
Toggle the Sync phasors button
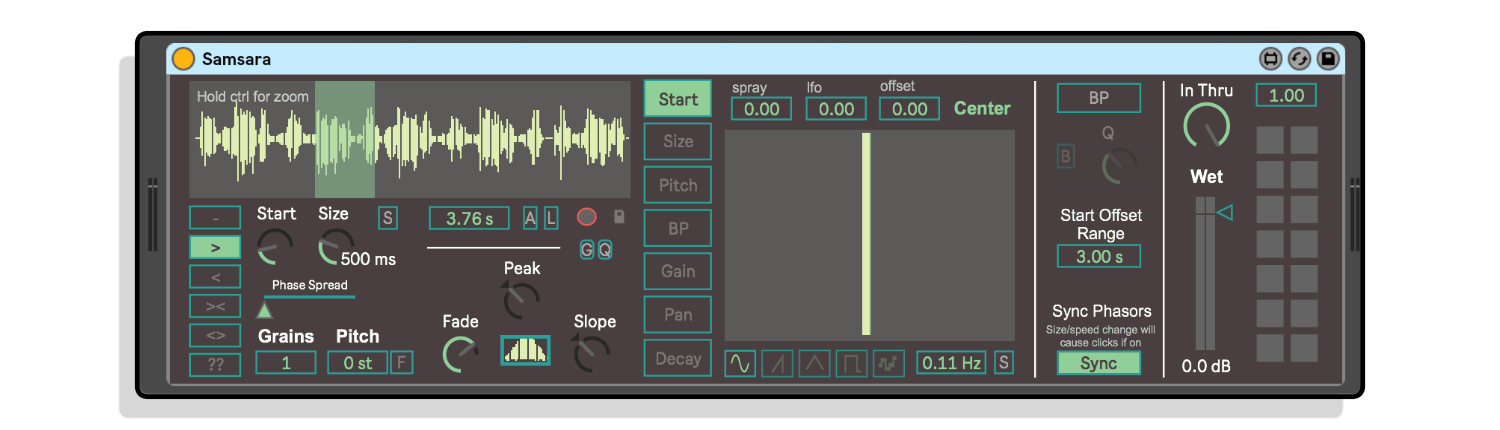[x=1098, y=363]
